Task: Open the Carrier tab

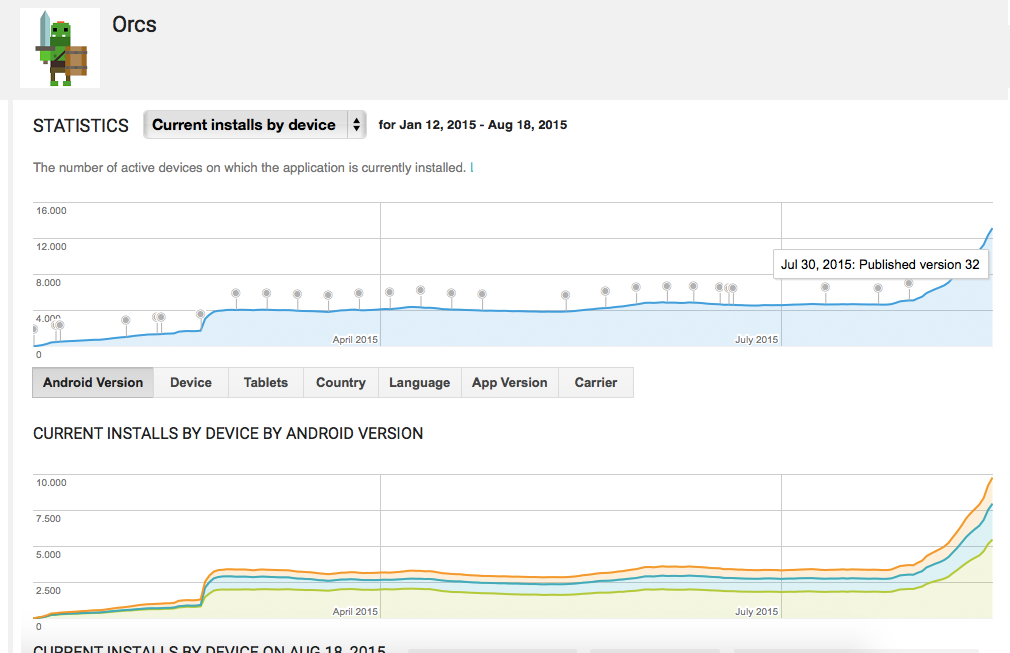Action: click(596, 382)
